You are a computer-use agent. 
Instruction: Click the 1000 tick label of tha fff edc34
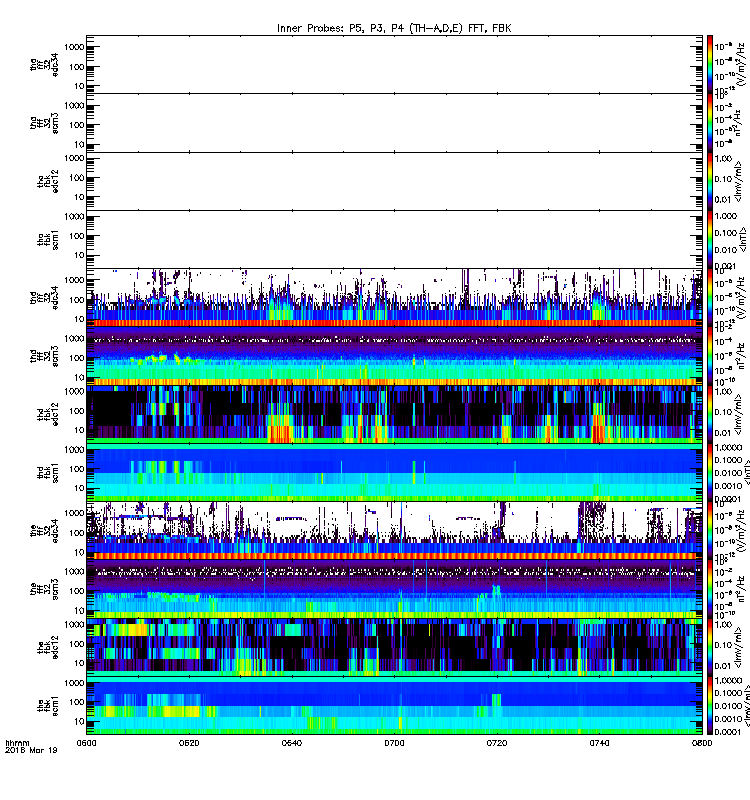74,47
